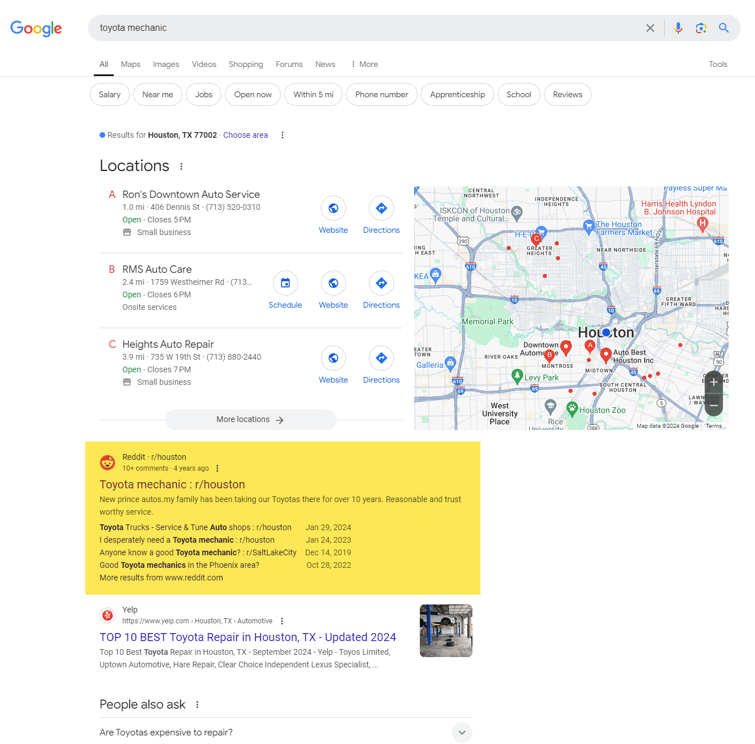
Task: Open 'Toyota Trucks - Service & Tune Auto shops' sublink
Action: [x=195, y=527]
